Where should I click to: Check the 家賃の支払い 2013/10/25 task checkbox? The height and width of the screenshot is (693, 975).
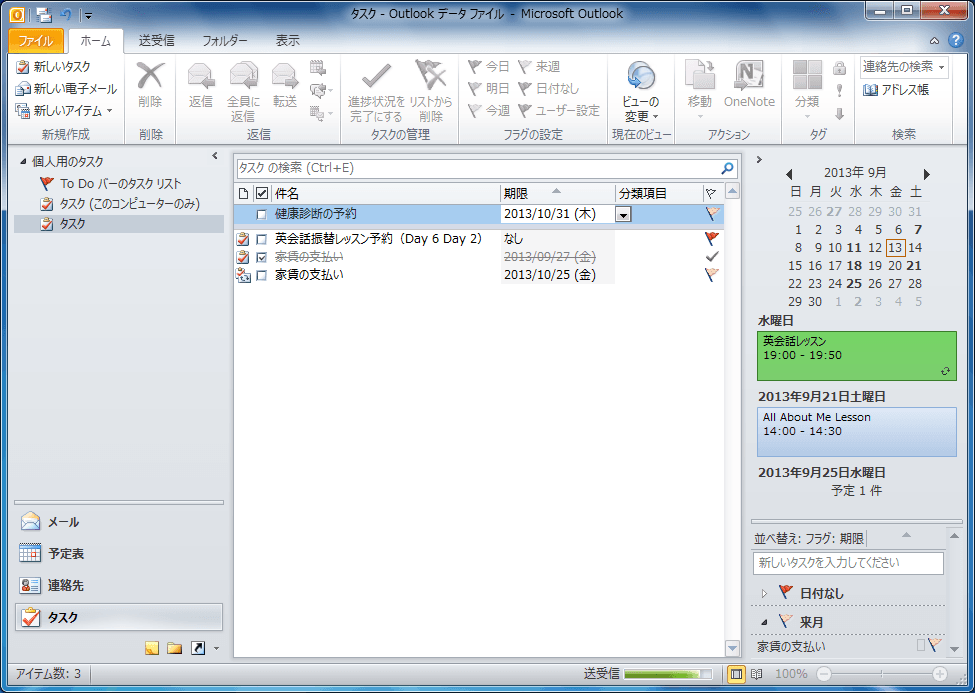tap(261, 275)
